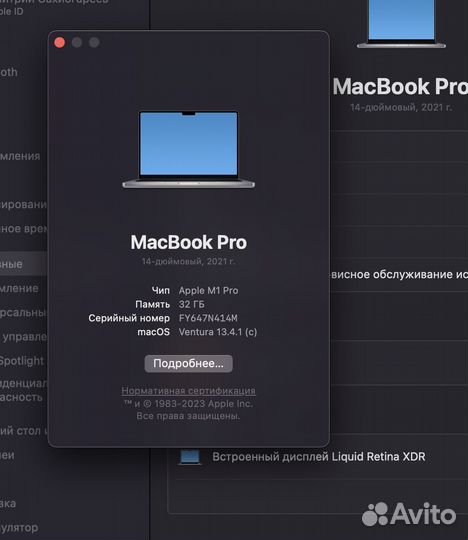The height and width of the screenshot is (540, 468).
Task: Click the MacBook image in System Settings window
Action: coord(401,23)
